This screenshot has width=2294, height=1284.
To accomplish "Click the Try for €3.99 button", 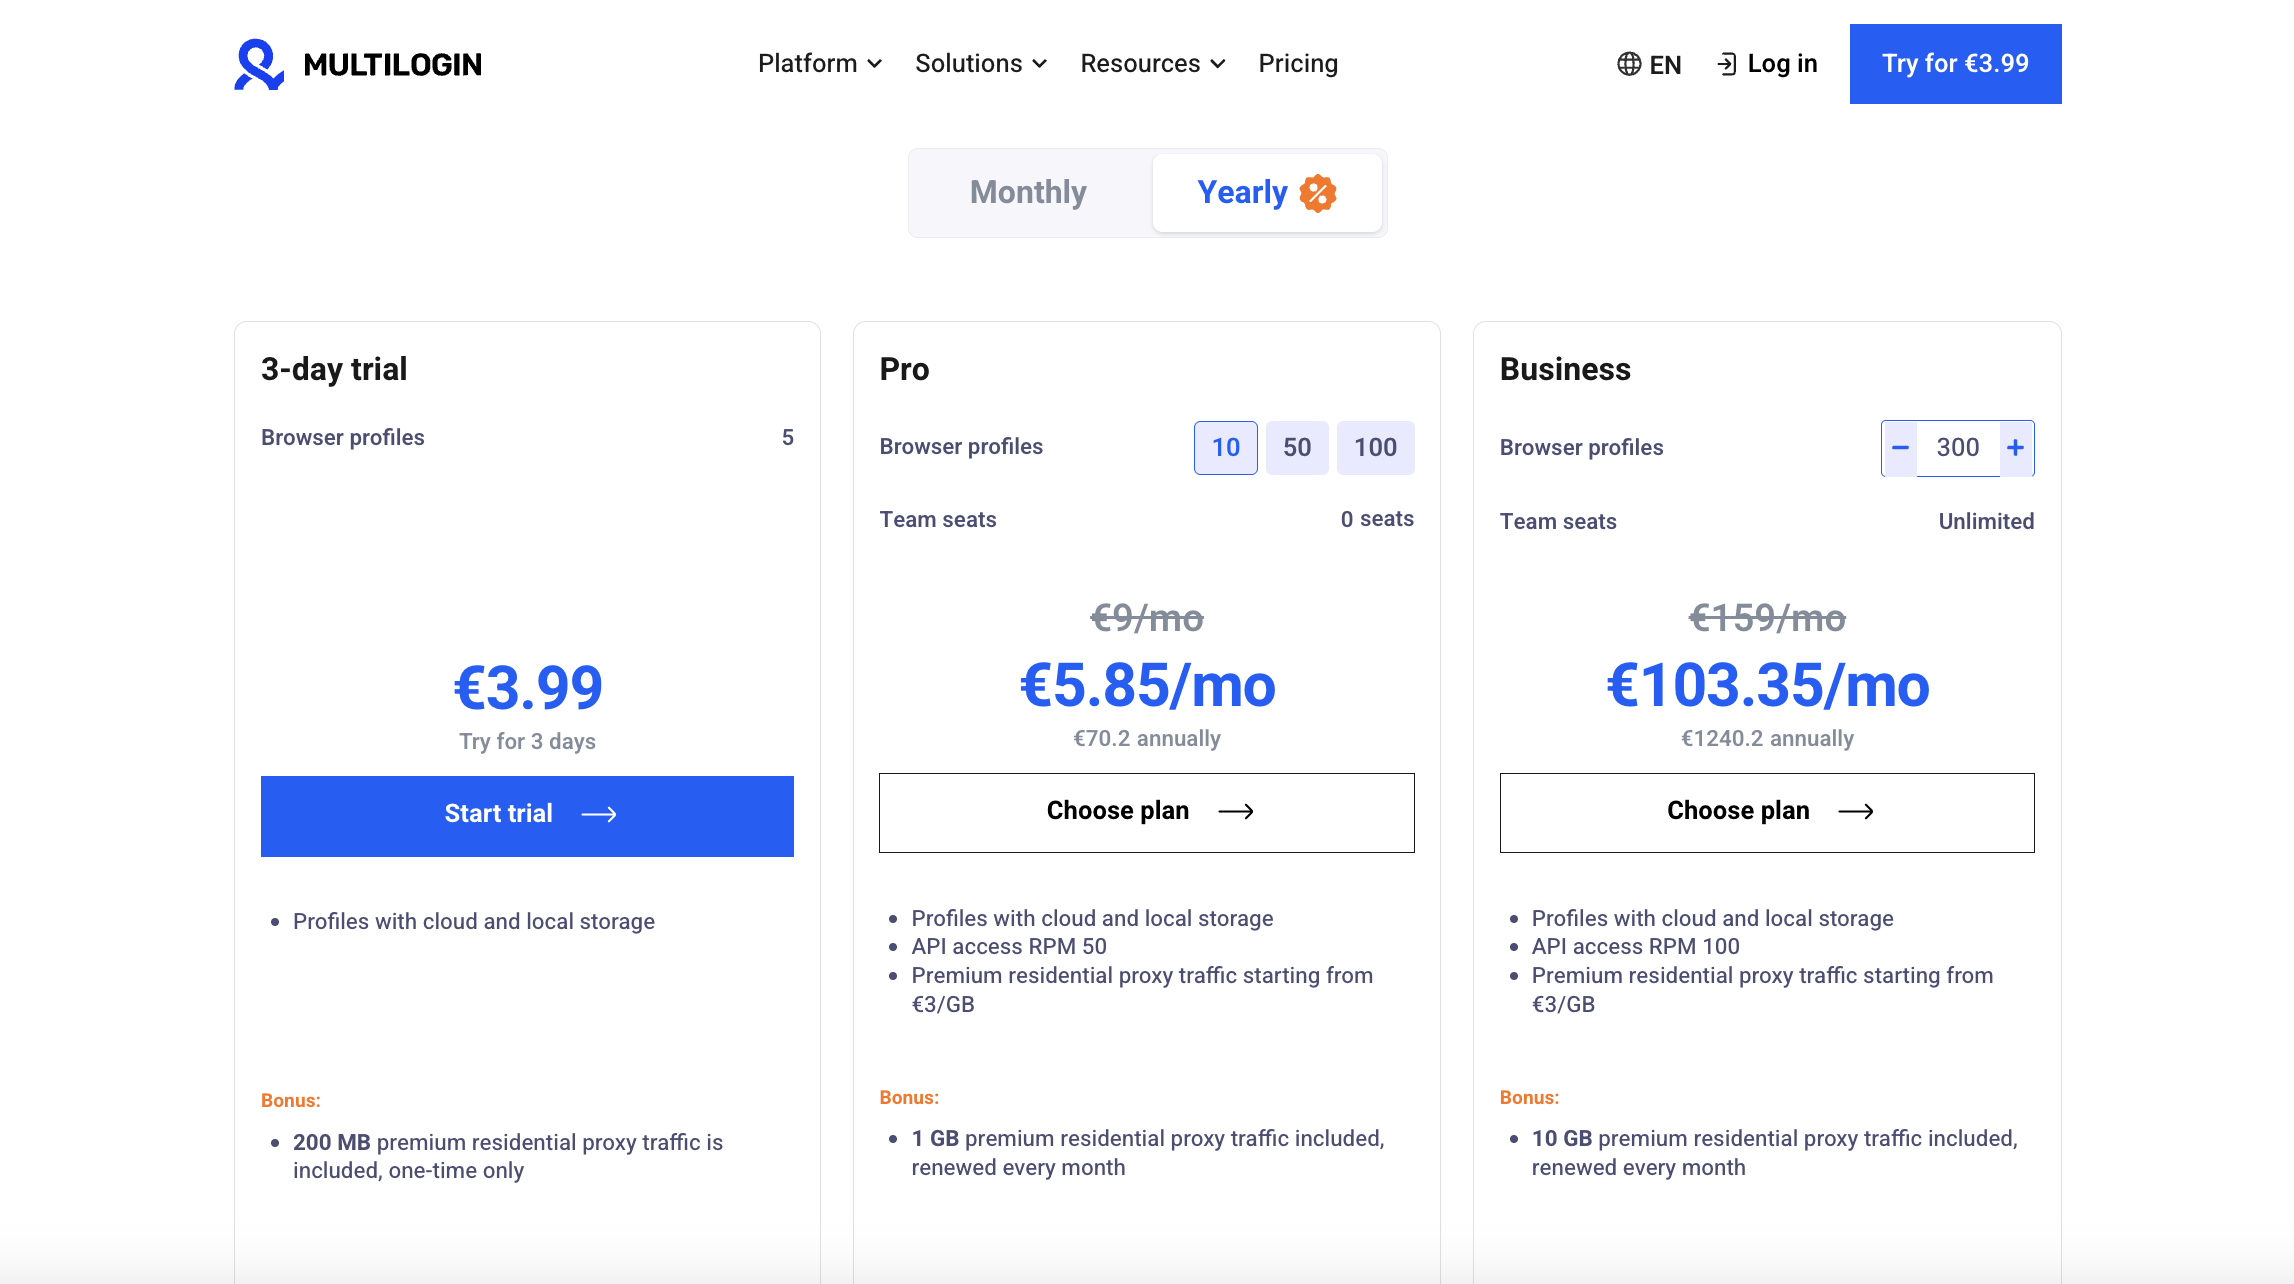I will [x=1955, y=63].
